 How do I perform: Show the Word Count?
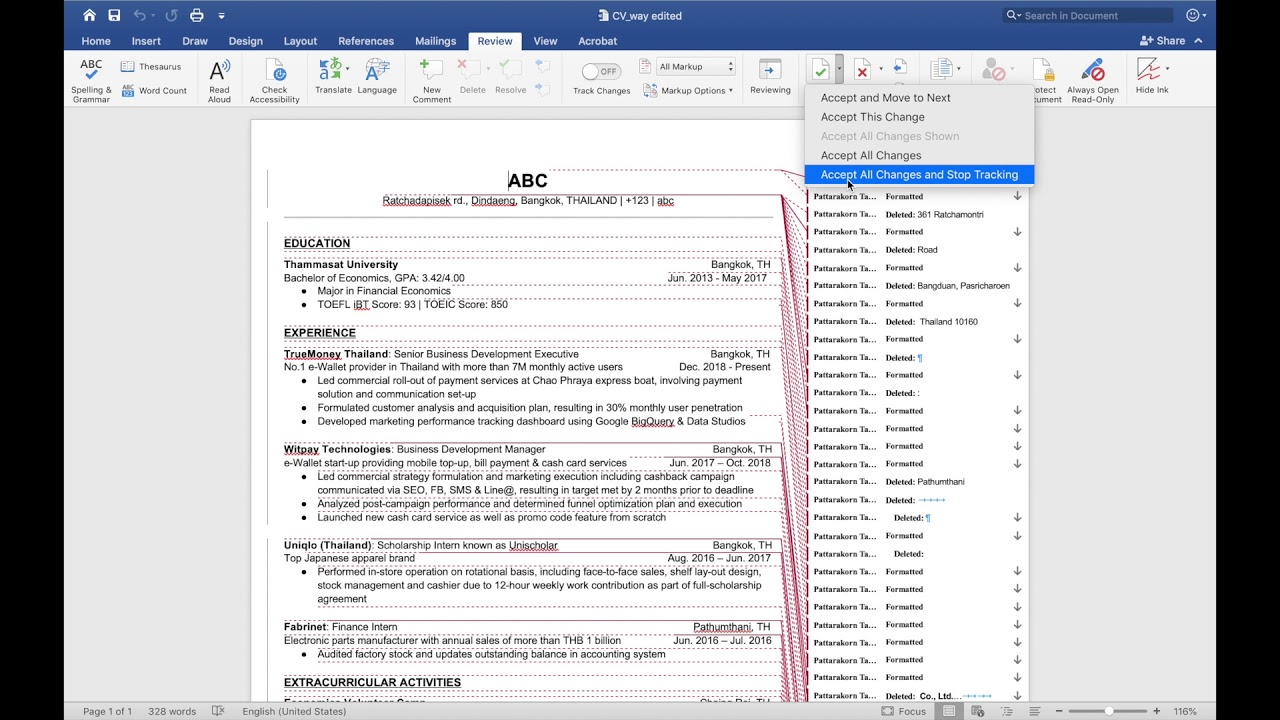[x=154, y=90]
